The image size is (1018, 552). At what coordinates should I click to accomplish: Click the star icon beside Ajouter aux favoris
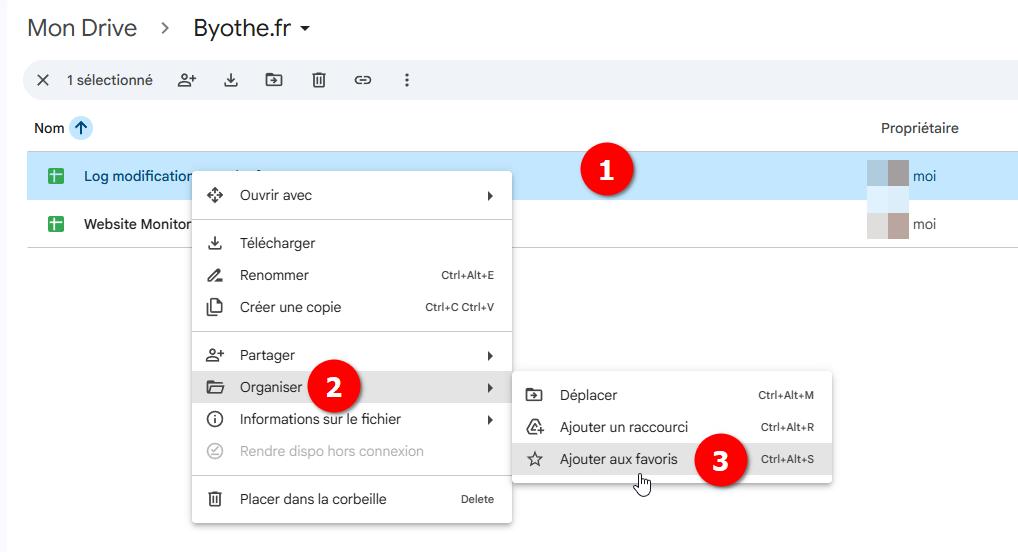534,459
